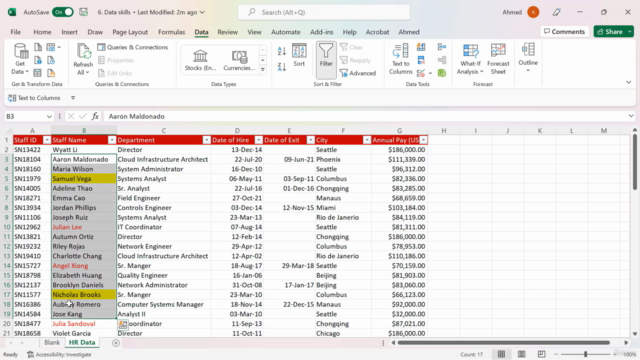
Task: Open the Date of Exit filter dropdown
Action: 311,140
